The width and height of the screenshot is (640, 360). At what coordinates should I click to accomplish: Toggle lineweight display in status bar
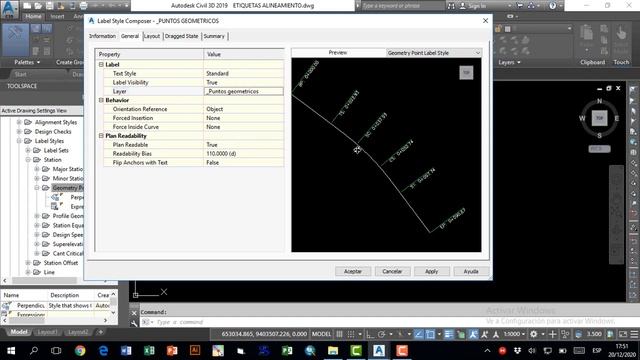pyautogui.click(x=449, y=334)
